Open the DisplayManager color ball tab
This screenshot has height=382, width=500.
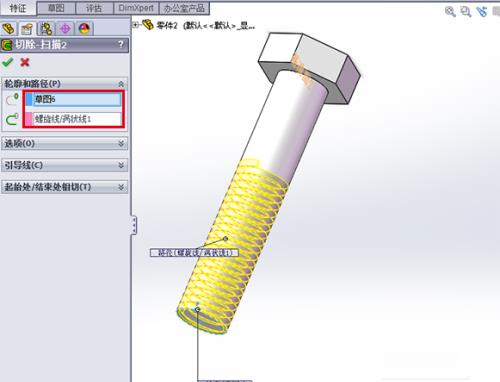click(x=84, y=29)
